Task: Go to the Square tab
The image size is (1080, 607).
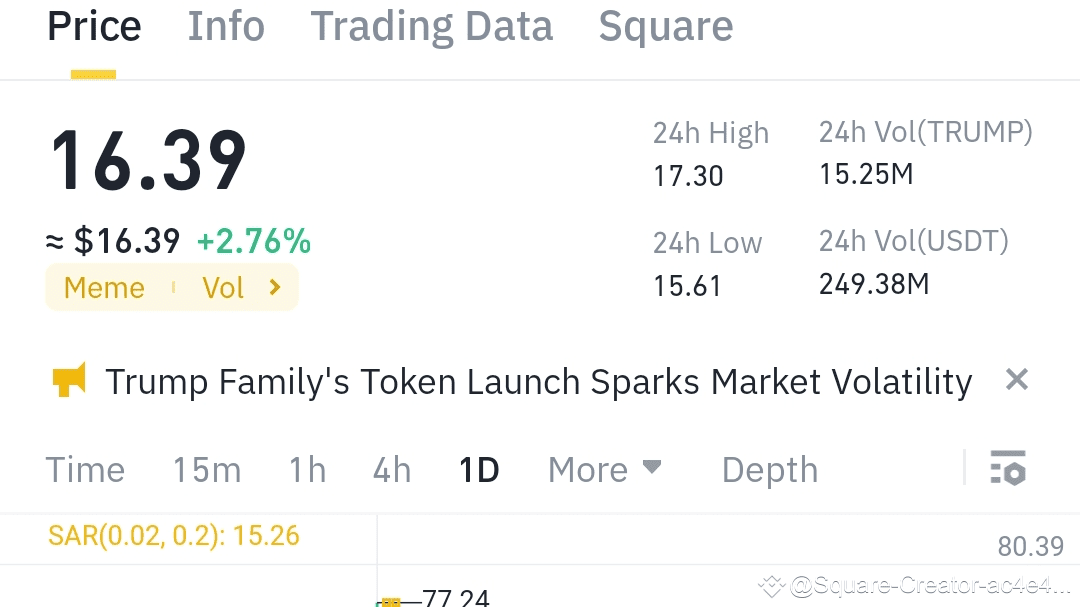Action: pyautogui.click(x=665, y=27)
